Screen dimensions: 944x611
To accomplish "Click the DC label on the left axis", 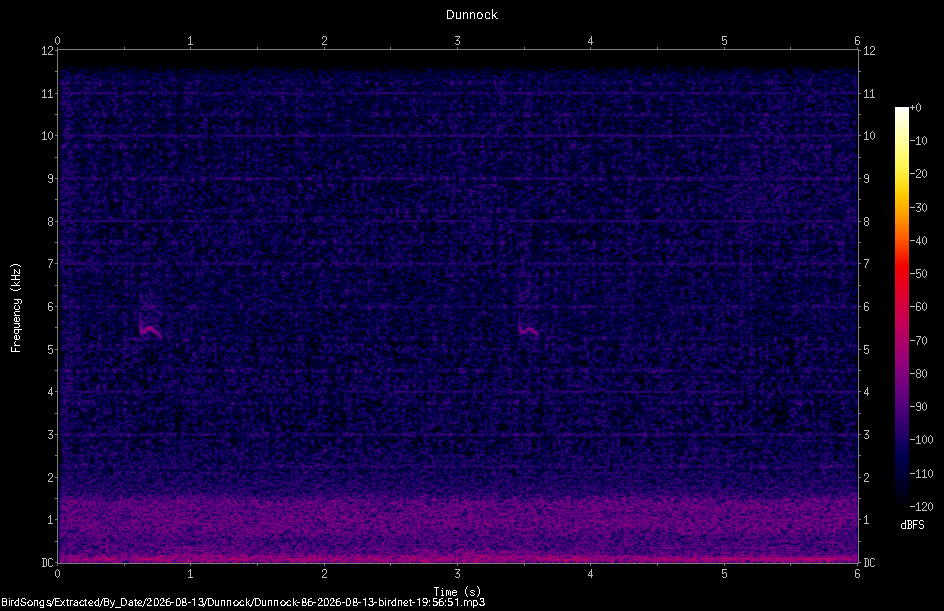I will (48, 563).
